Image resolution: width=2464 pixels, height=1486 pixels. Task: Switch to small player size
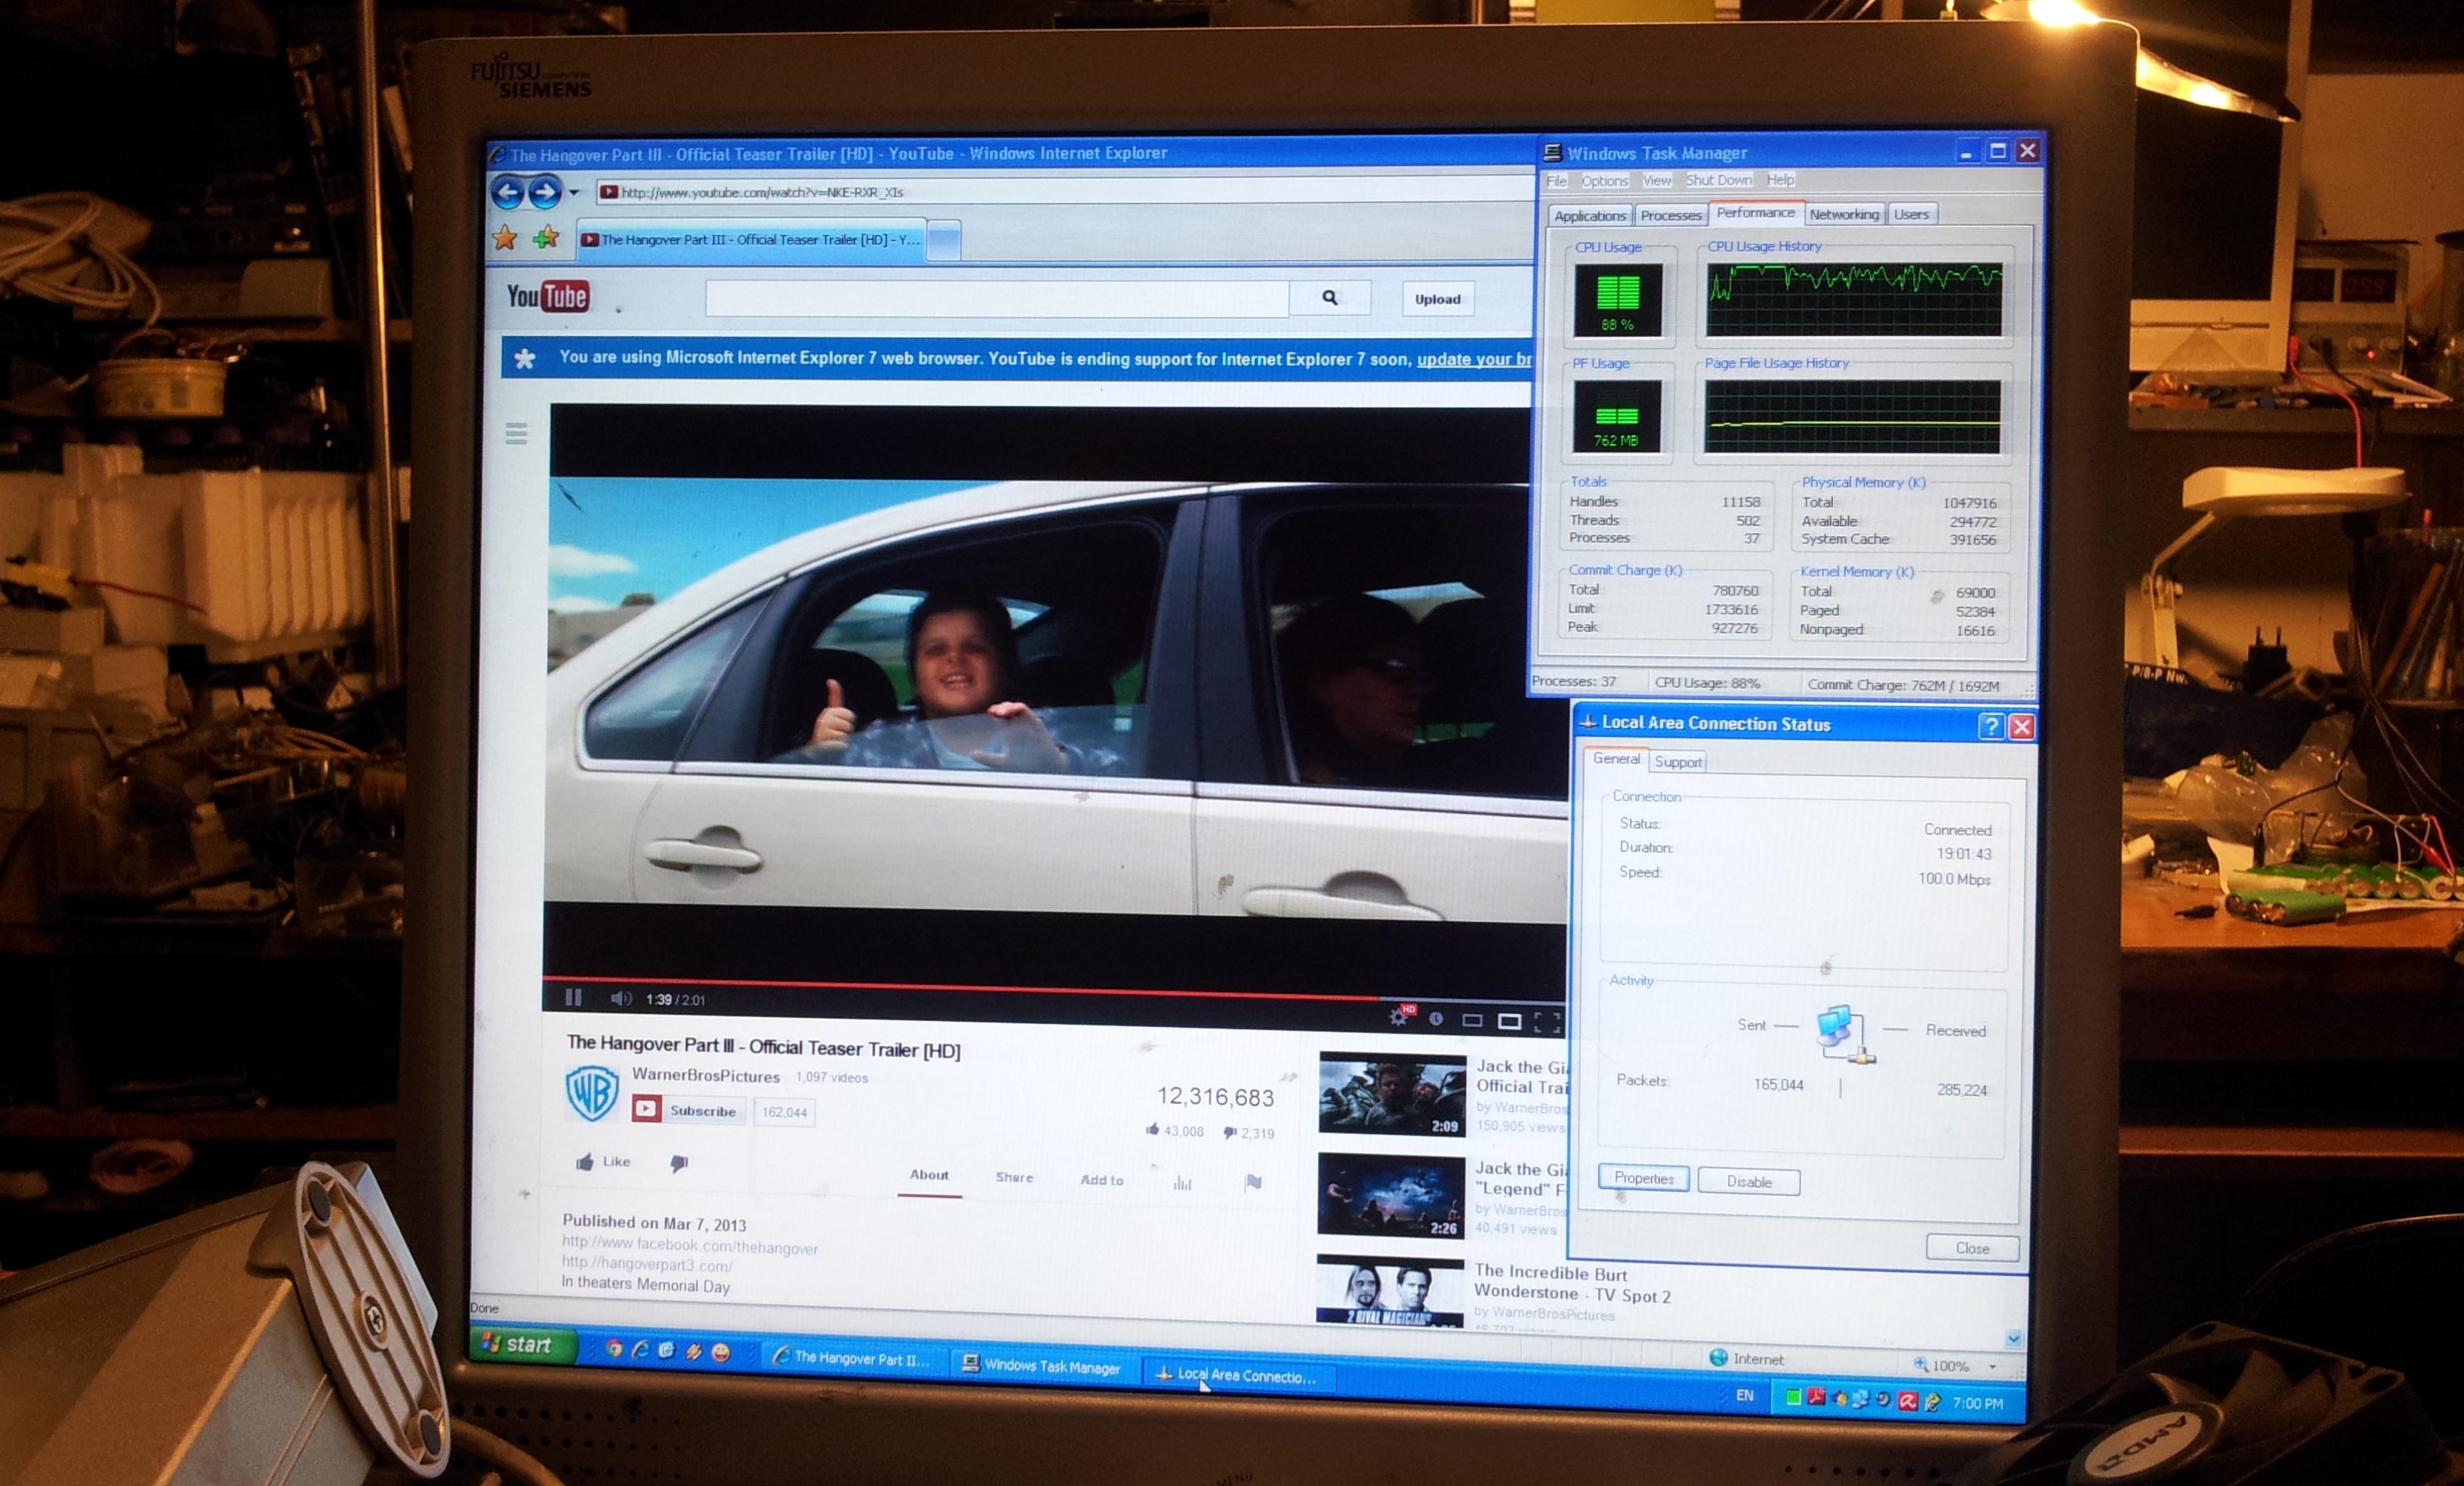point(1472,1020)
